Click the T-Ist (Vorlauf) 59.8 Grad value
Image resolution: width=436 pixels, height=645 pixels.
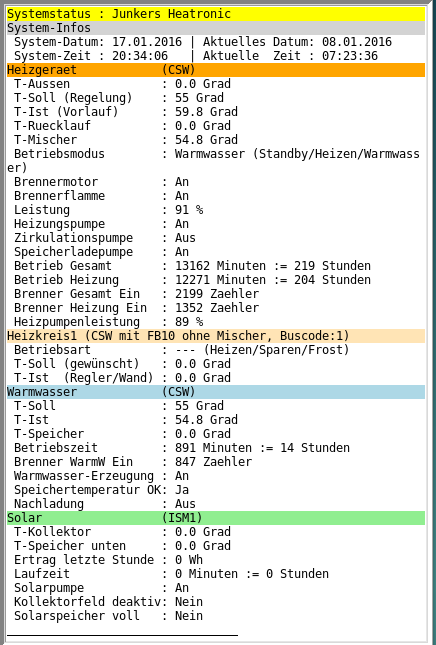tap(206, 112)
